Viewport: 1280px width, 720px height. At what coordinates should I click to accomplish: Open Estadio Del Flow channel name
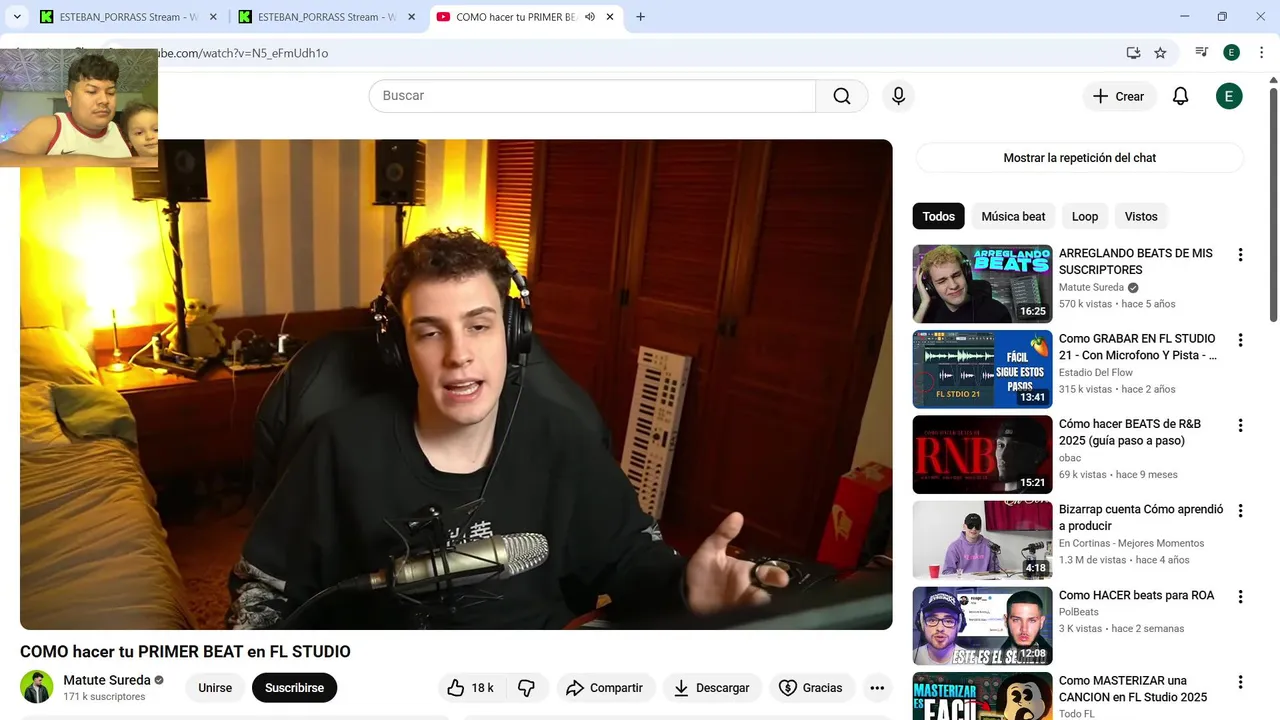[x=1096, y=373]
